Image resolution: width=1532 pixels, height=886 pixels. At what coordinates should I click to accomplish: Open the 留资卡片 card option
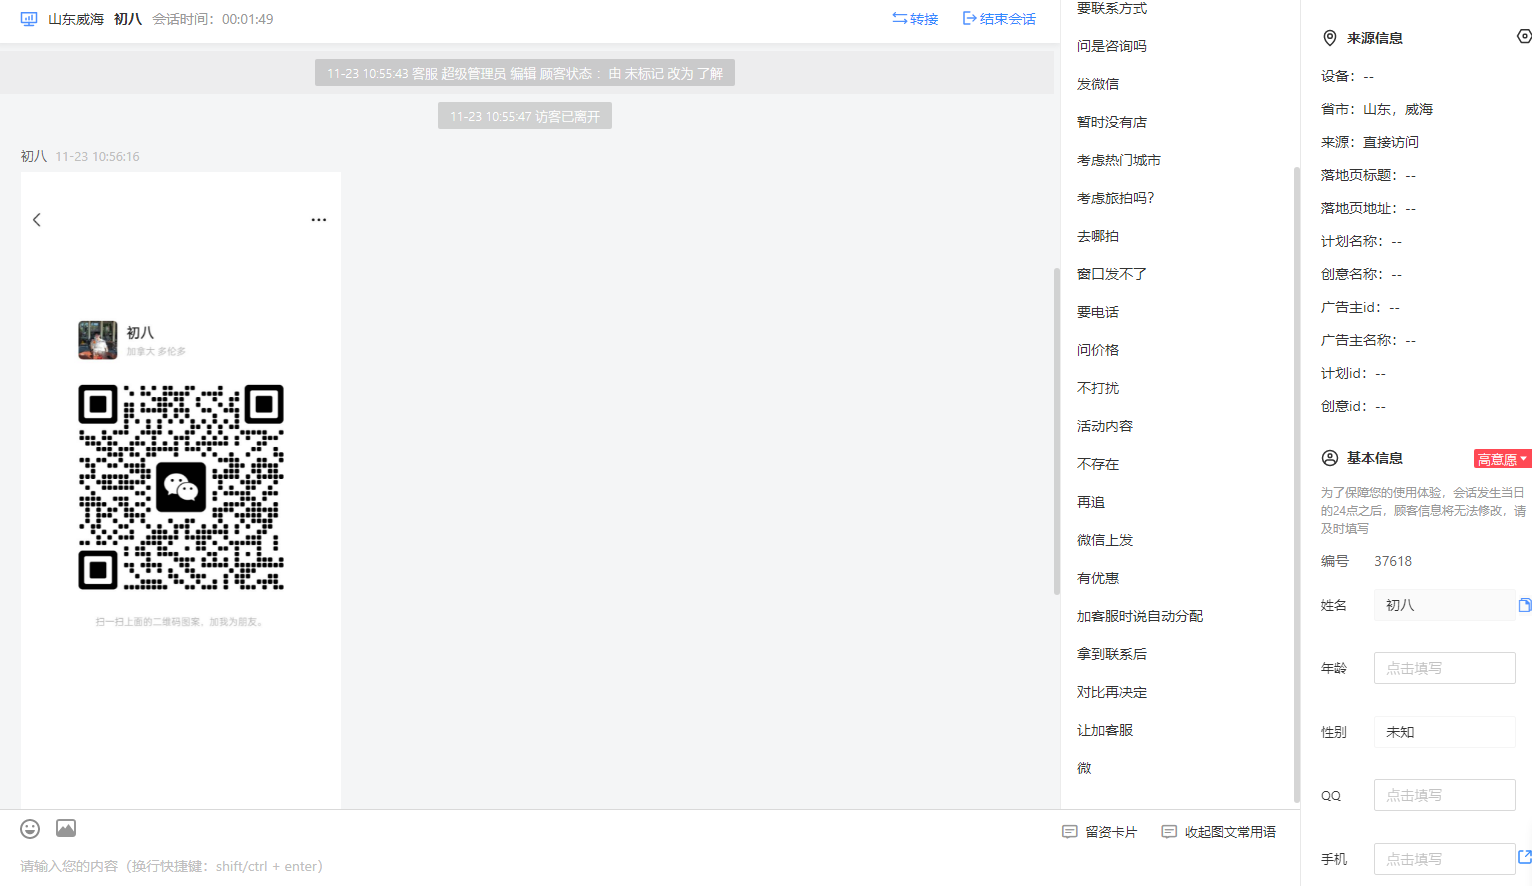pos(1100,832)
